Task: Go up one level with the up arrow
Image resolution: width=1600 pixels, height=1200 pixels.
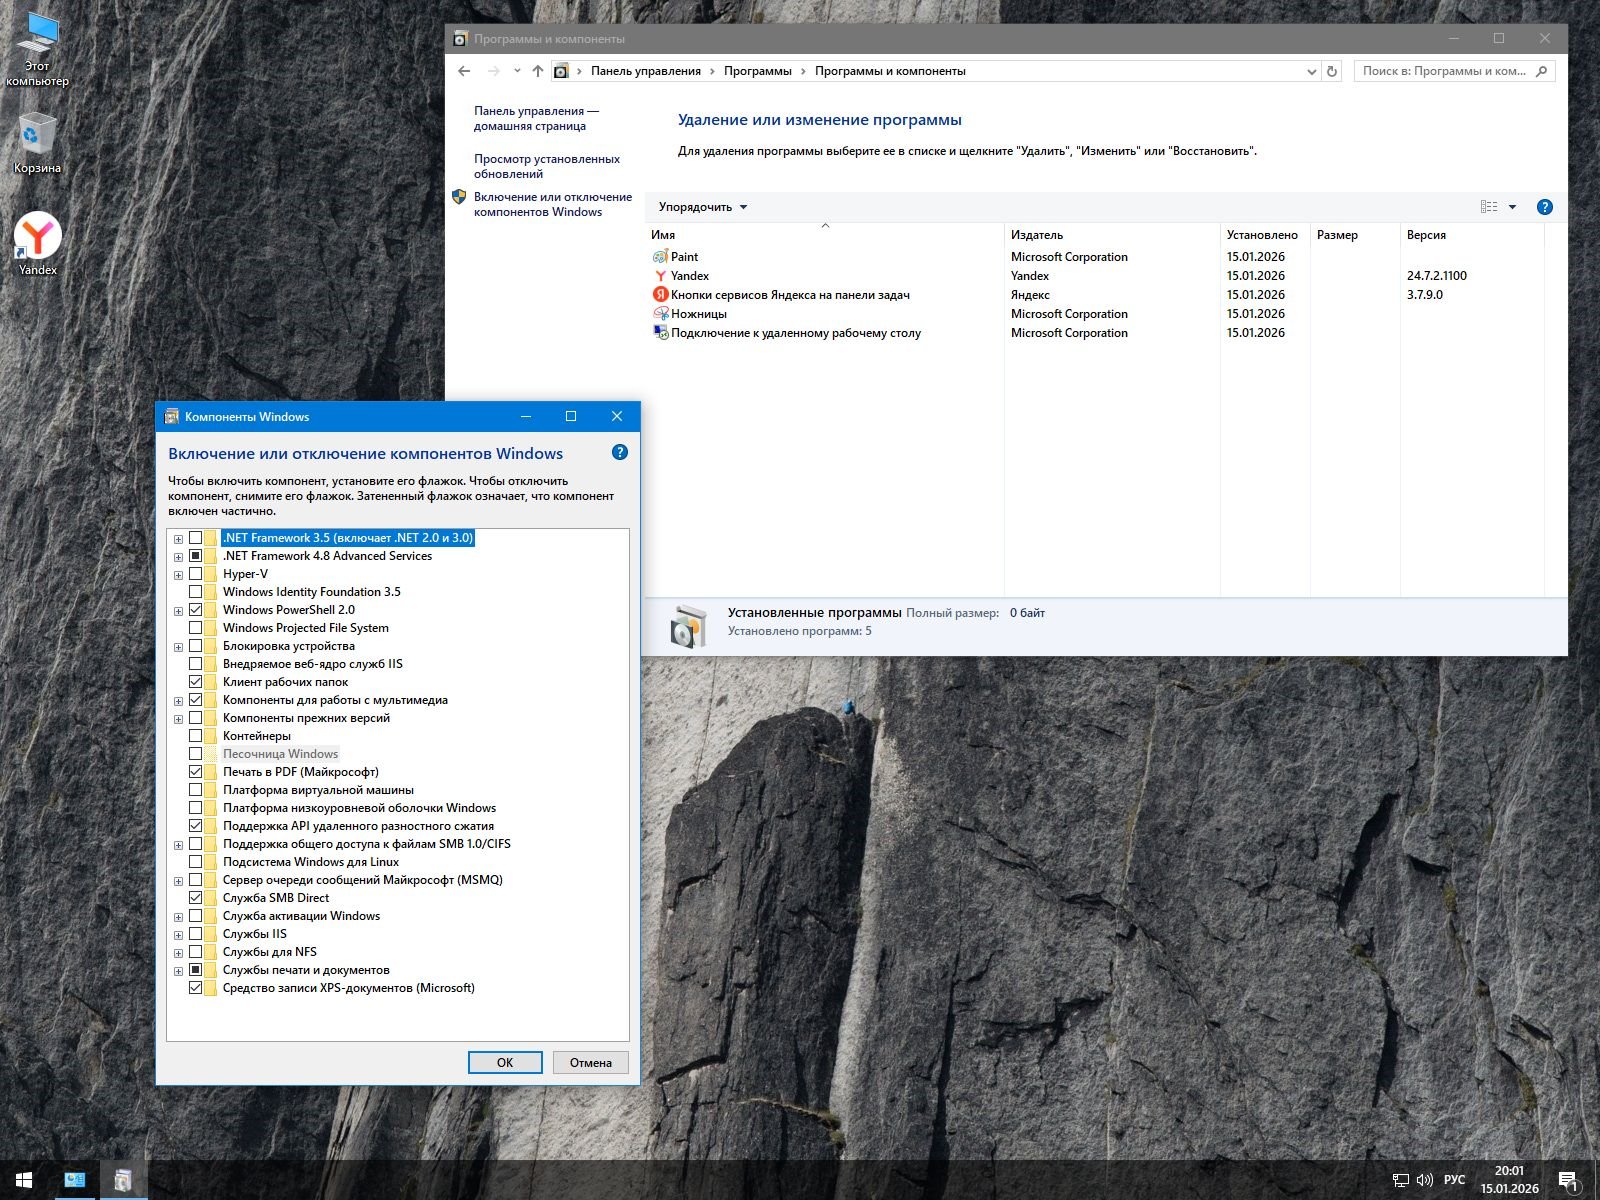Action: [538, 71]
